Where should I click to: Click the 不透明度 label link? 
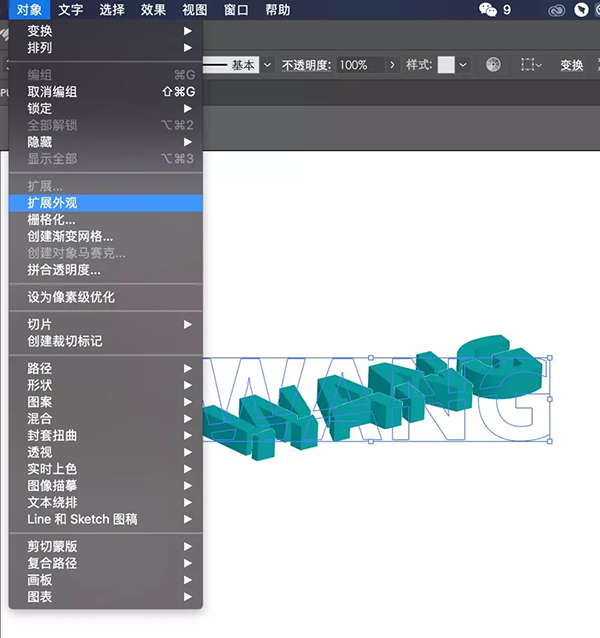(x=307, y=65)
